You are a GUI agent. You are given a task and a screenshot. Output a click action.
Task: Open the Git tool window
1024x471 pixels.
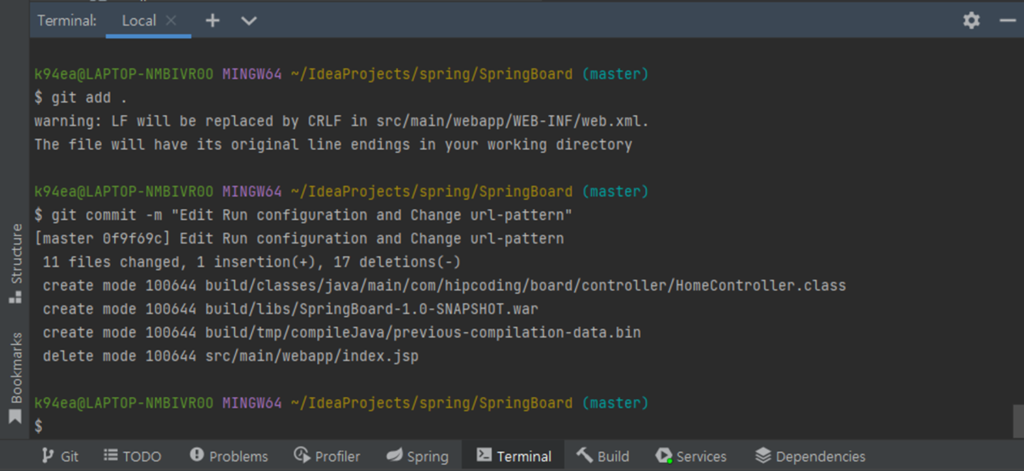point(59,456)
